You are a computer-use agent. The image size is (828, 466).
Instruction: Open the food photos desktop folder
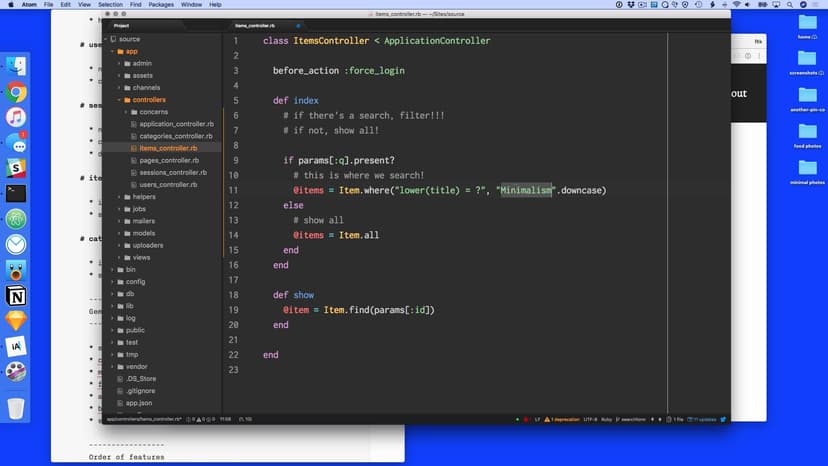807,134
